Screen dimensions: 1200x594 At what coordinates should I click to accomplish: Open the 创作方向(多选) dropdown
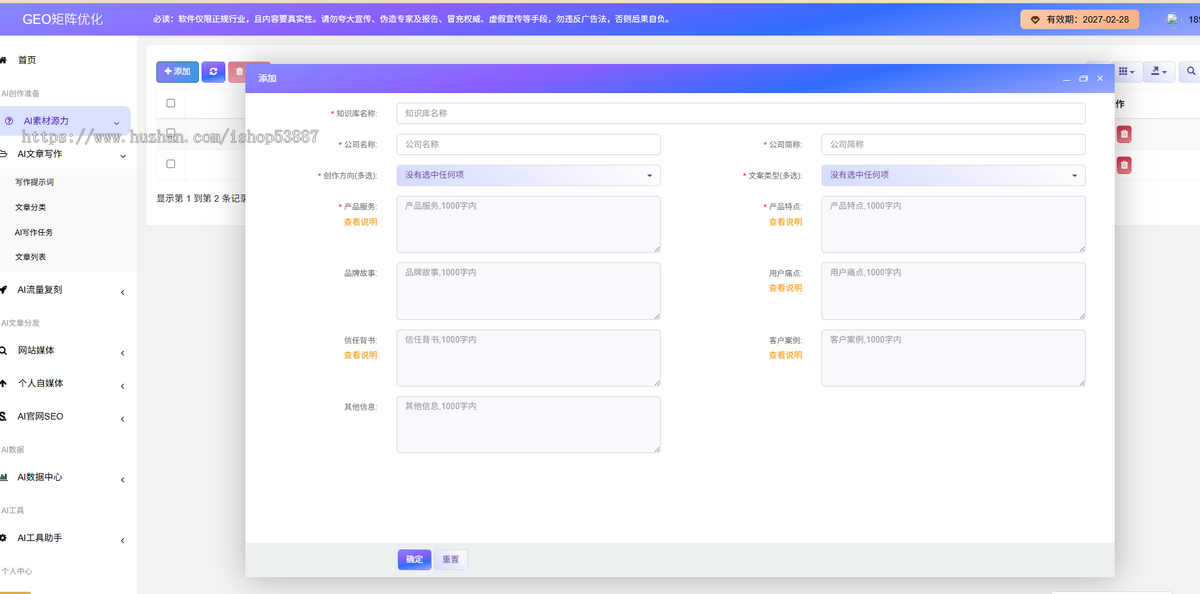click(x=529, y=175)
